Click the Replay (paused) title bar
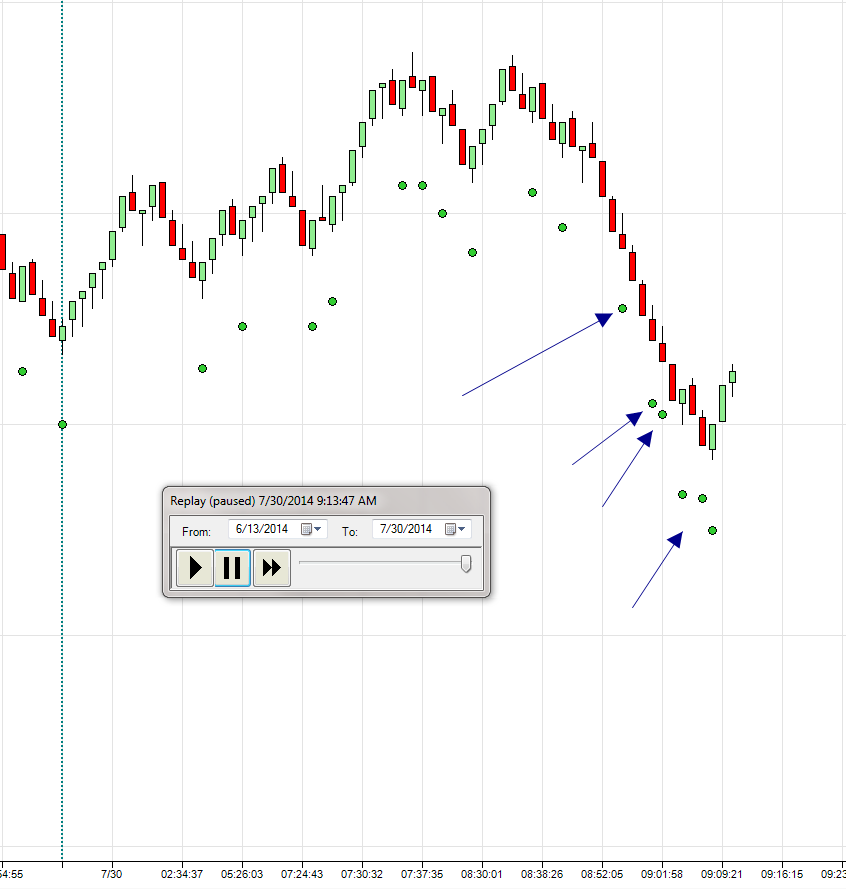This screenshot has width=846, height=889. coord(326,501)
